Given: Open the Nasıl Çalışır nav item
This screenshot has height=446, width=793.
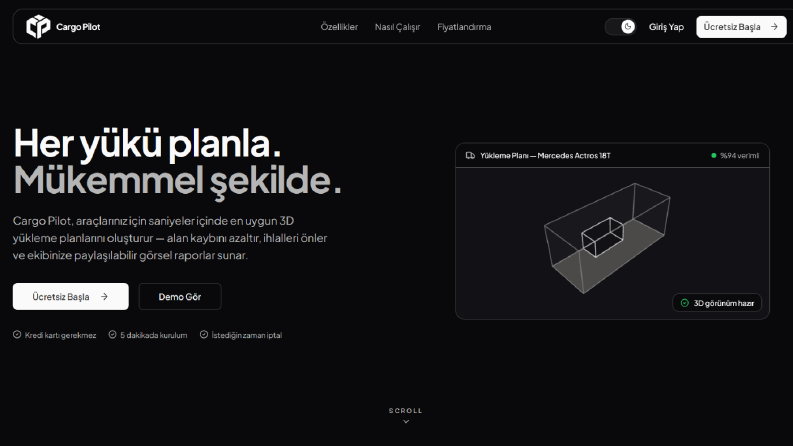Looking at the screenshot, I should pyautogui.click(x=397, y=27).
